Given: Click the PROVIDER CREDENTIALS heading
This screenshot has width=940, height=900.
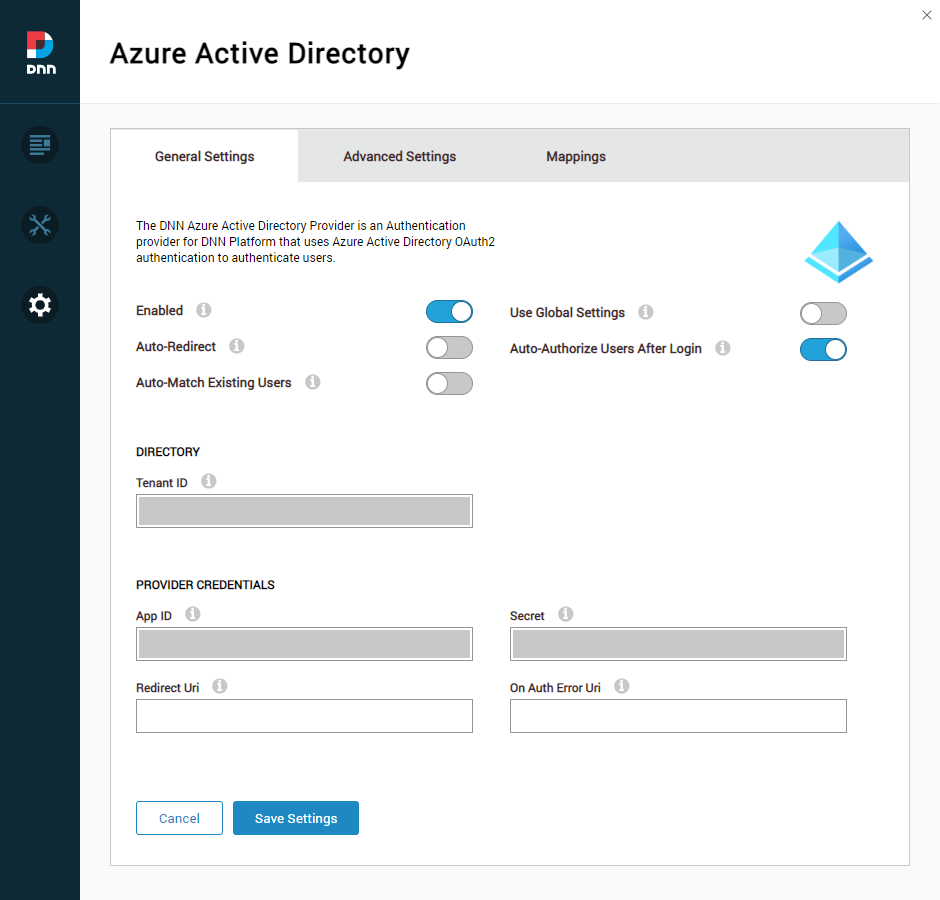Looking at the screenshot, I should pos(205,585).
